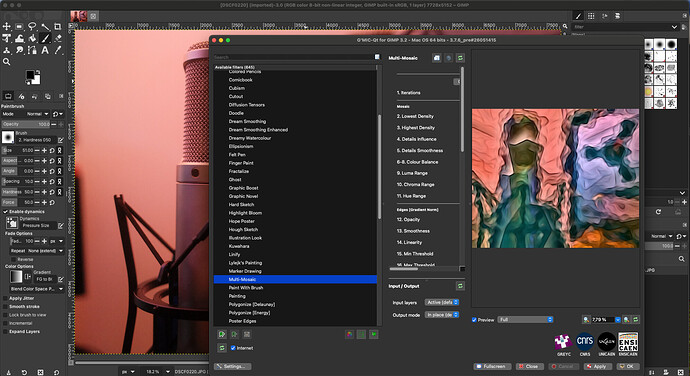Viewport: 690px width, 376px height.
Task: Select the Free Select lasso tool
Action: coord(32,27)
